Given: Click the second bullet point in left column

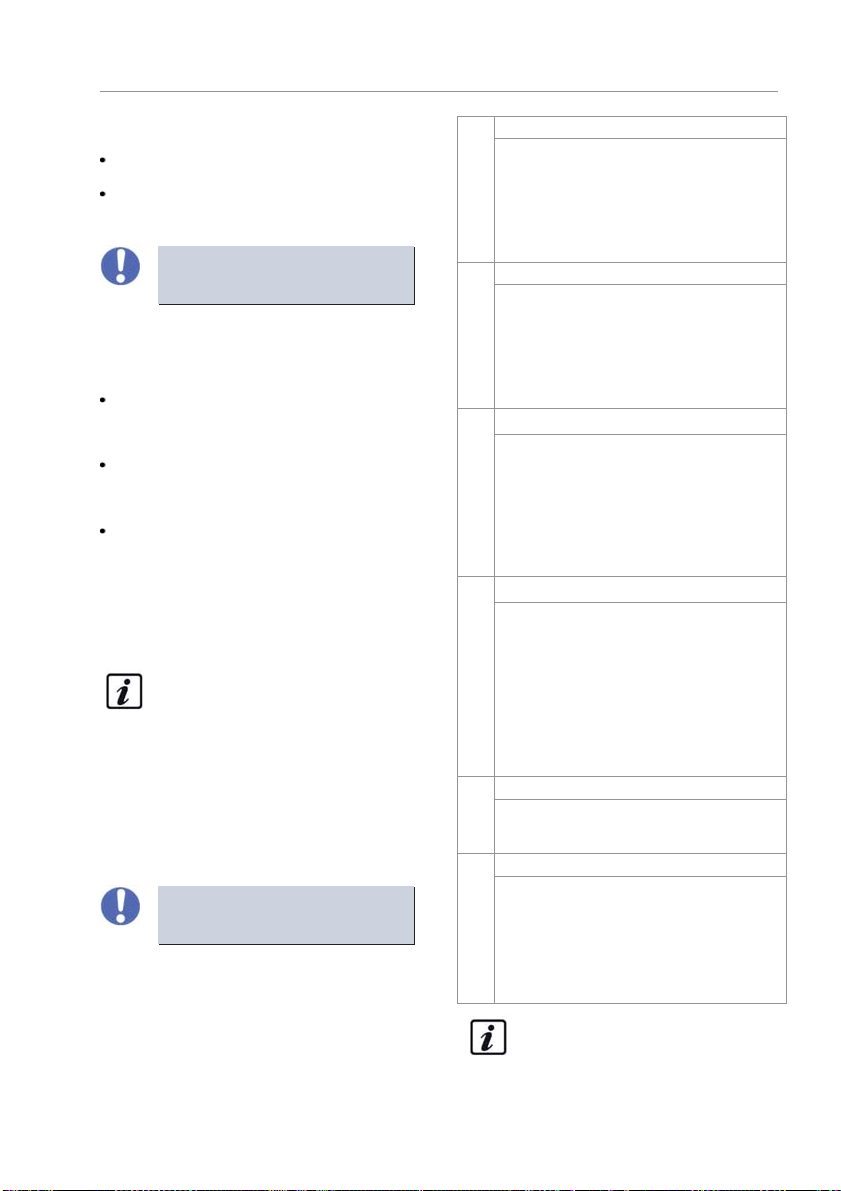Looking at the screenshot, I should click(101, 194).
